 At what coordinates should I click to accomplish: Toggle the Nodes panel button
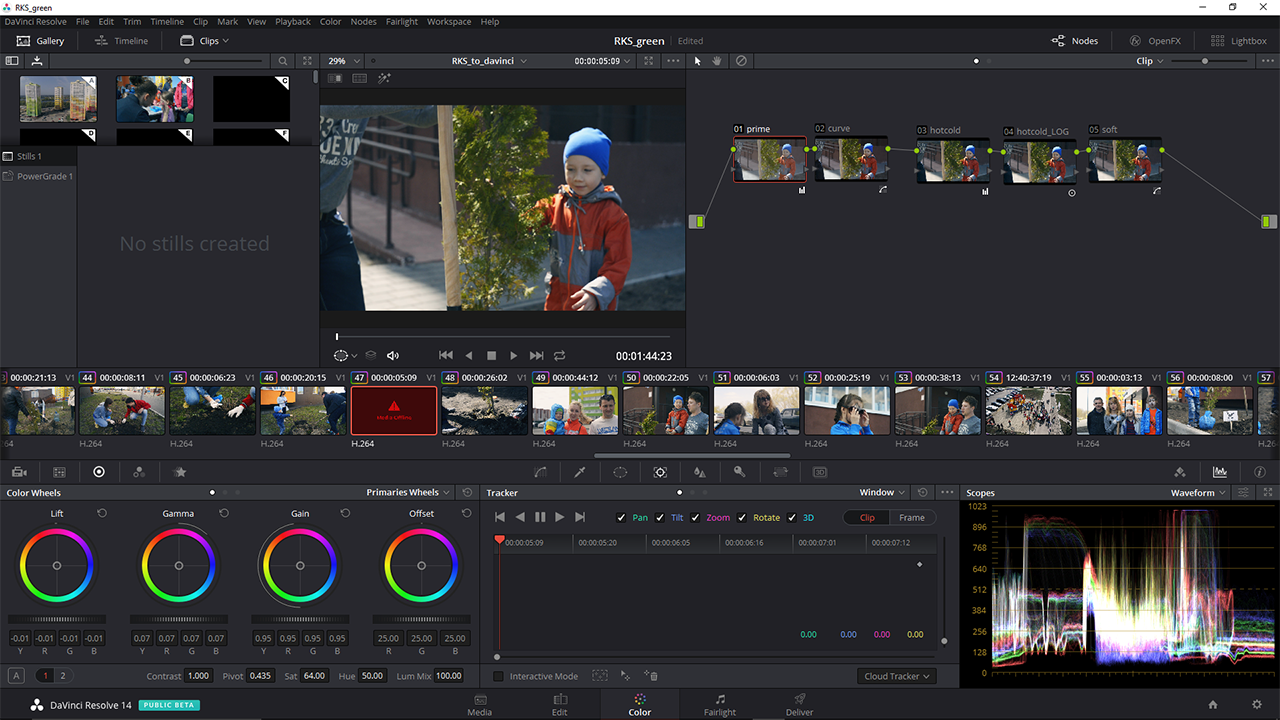coord(1074,41)
